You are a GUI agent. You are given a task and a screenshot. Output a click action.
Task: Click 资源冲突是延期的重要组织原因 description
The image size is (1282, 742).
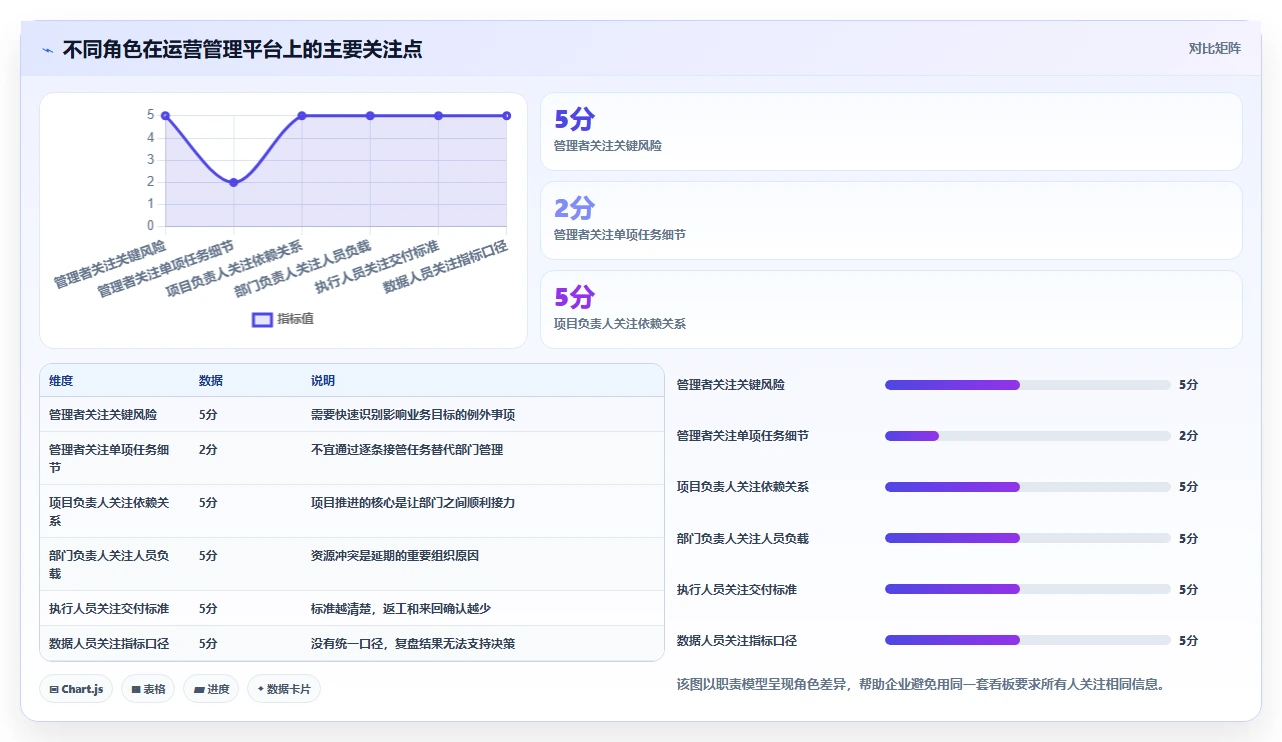pyautogui.click(x=395, y=556)
